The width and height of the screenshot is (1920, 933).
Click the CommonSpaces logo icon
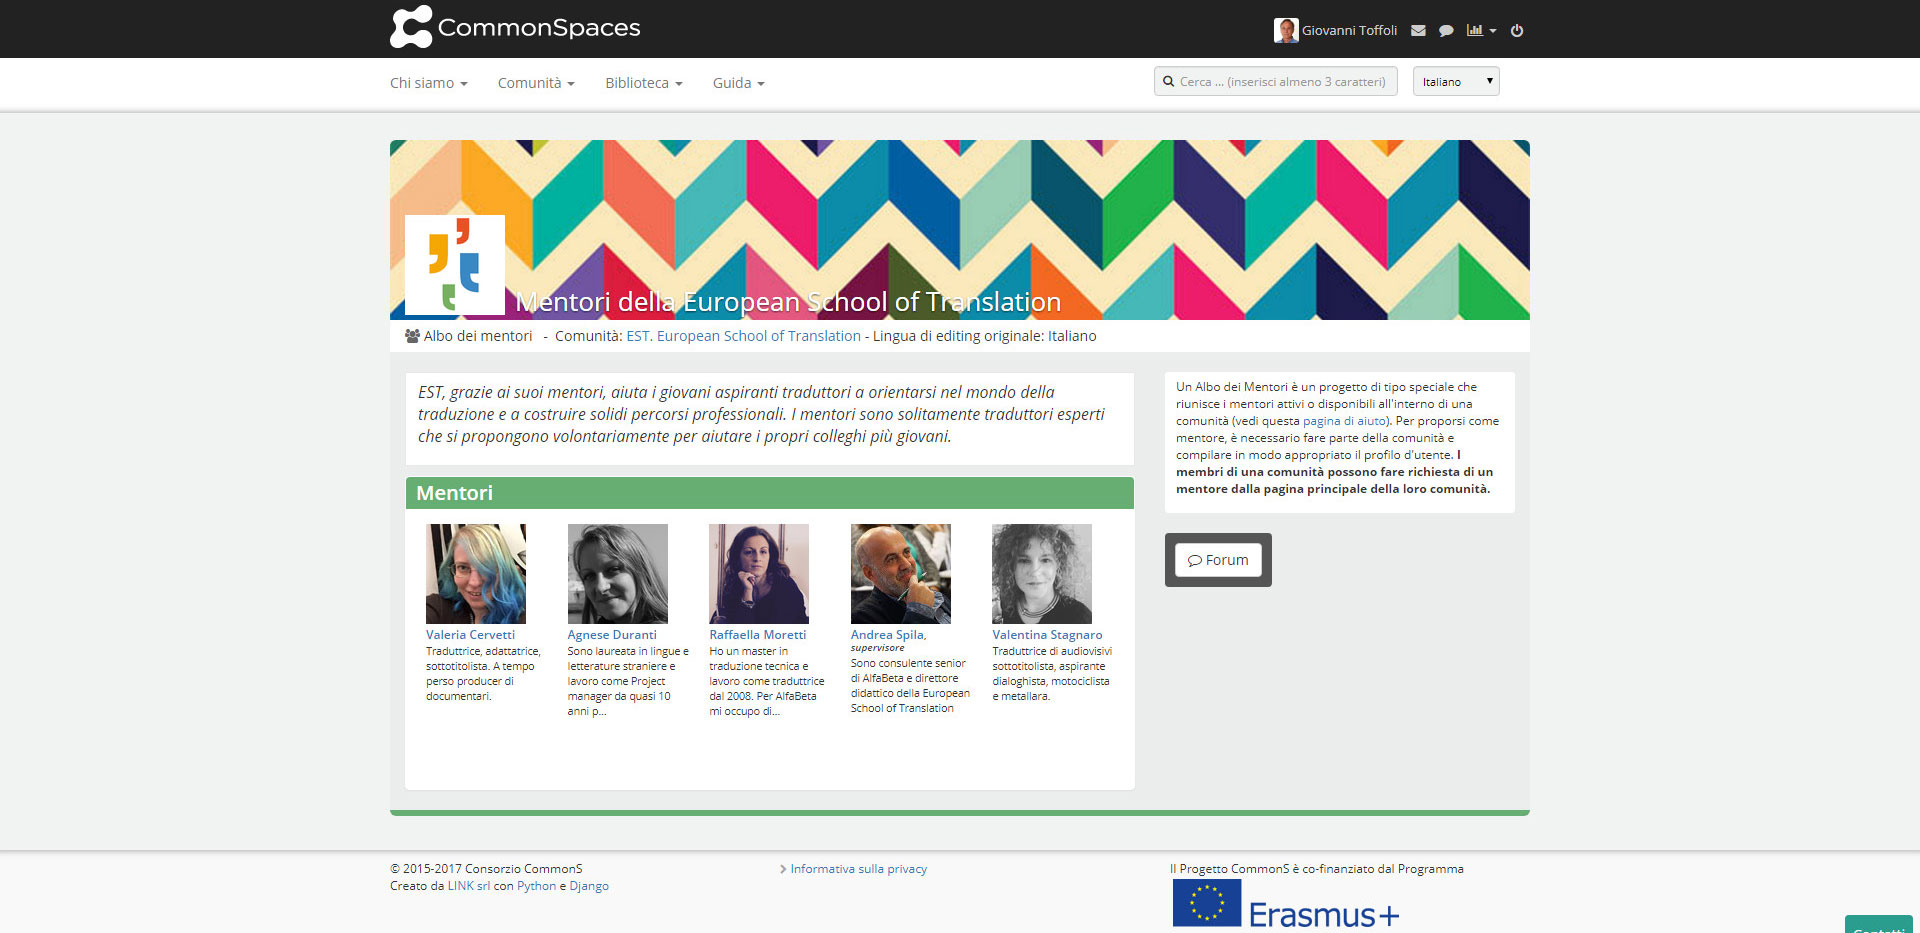[x=411, y=27]
